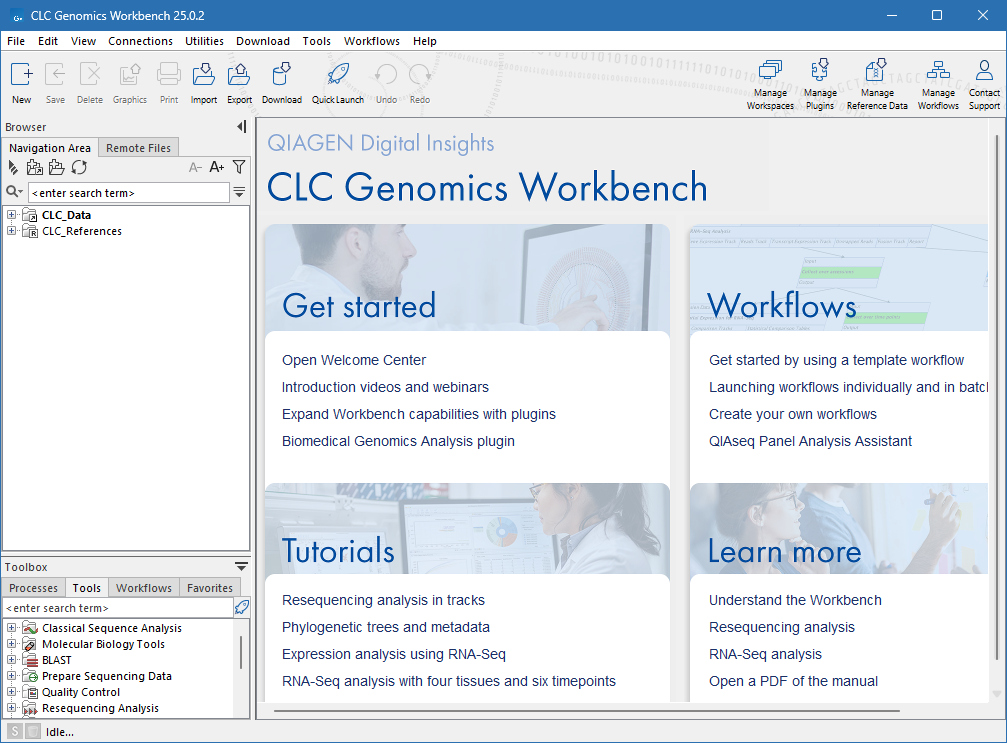
Task: Open the File menu
Action: pyautogui.click(x=16, y=41)
